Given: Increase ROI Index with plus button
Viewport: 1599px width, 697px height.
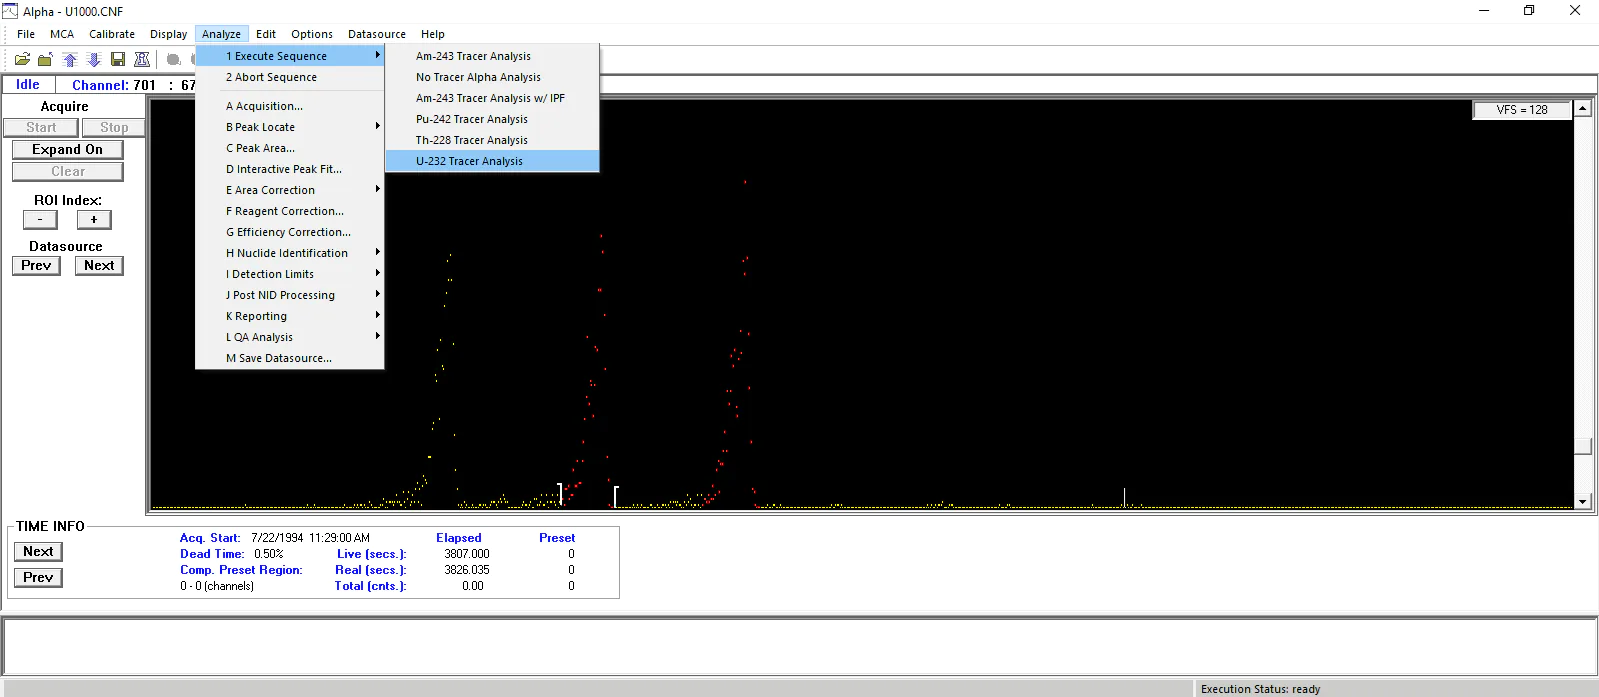Looking at the screenshot, I should point(94,219).
